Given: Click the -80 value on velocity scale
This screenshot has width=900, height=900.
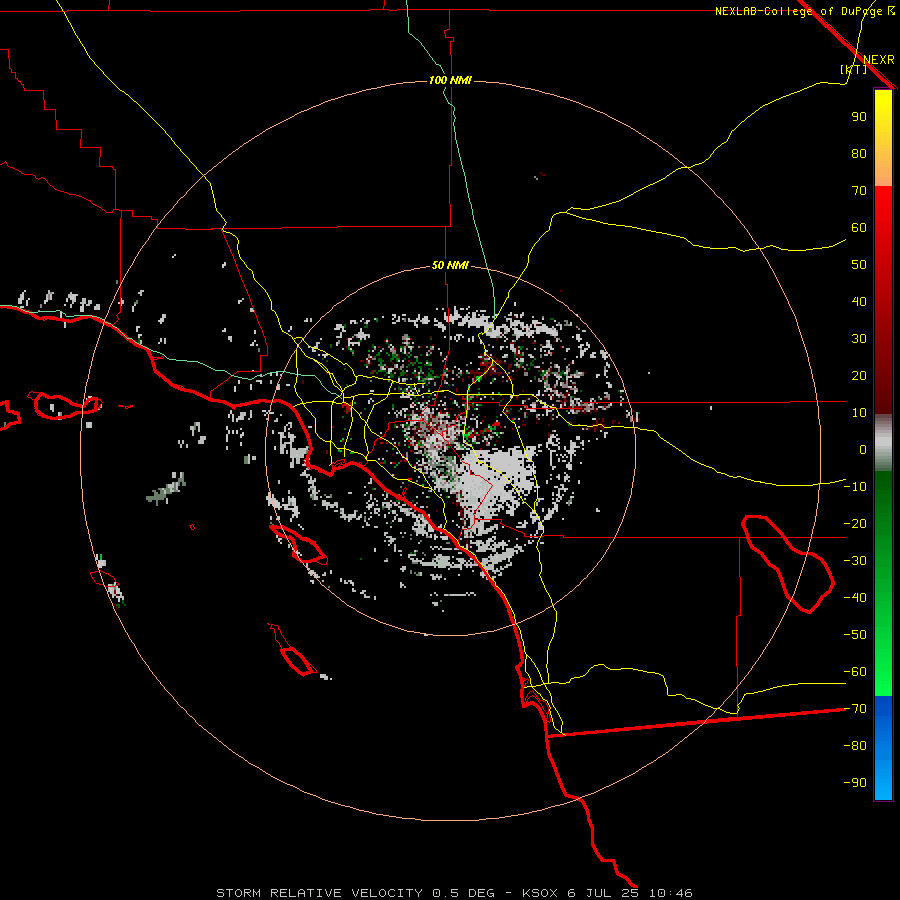Looking at the screenshot, I should pyautogui.click(x=855, y=746).
